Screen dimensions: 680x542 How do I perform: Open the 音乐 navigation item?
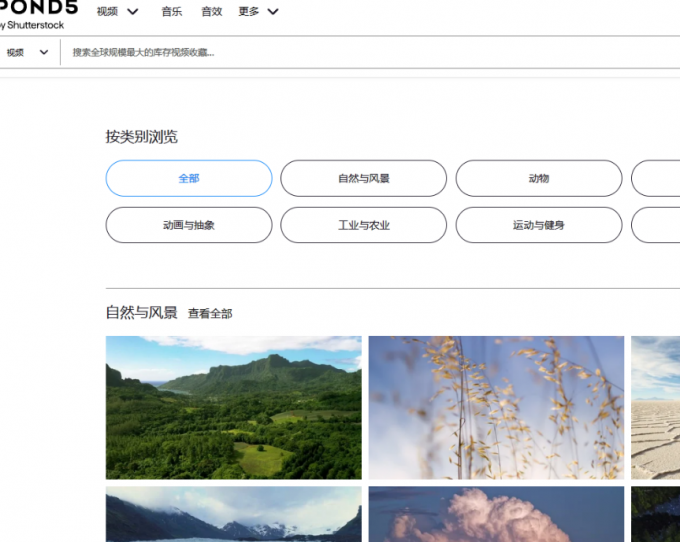(x=172, y=12)
